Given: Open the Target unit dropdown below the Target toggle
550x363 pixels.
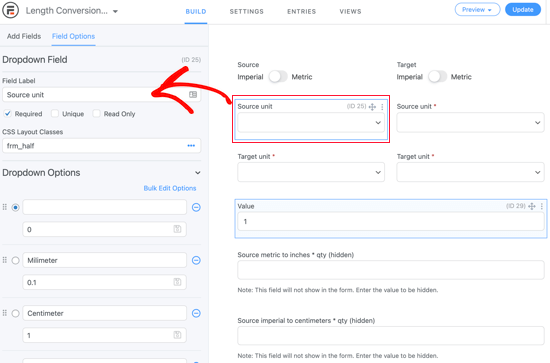Looking at the screenshot, I should [x=470, y=172].
